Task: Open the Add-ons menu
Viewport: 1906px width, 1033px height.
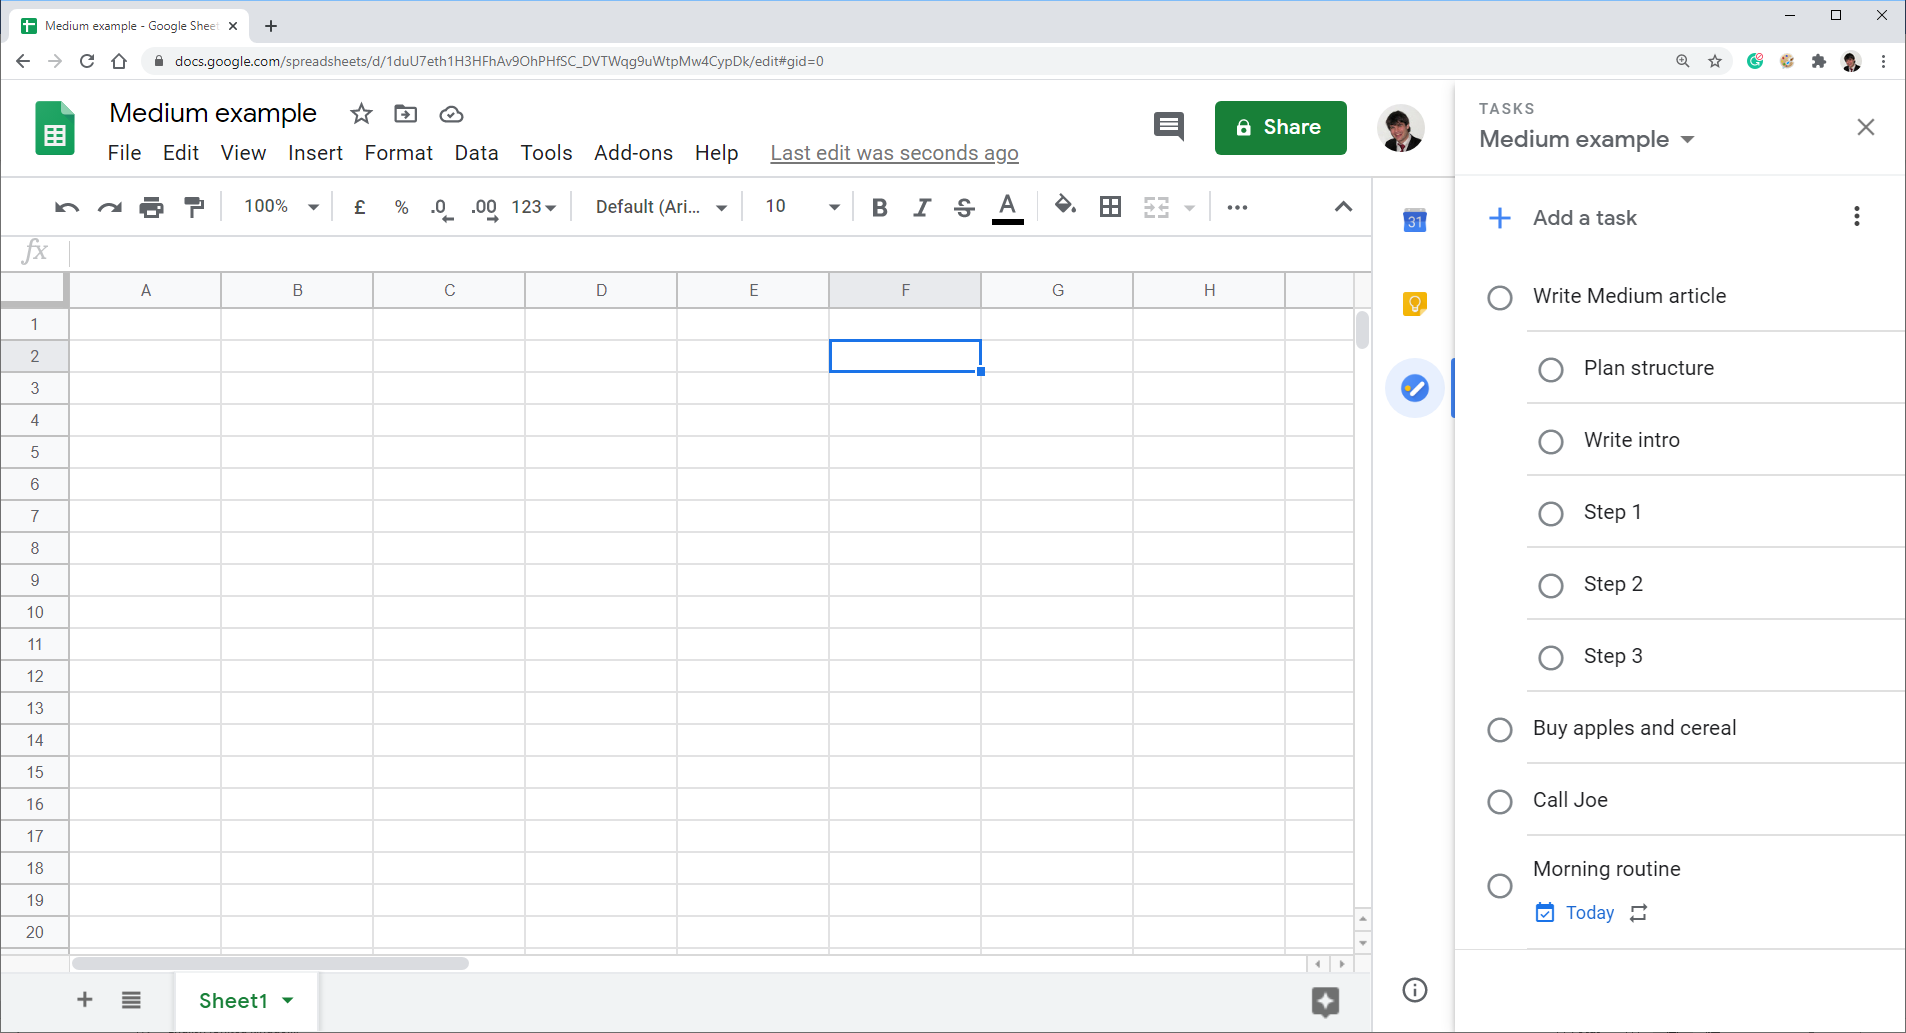Action: pyautogui.click(x=633, y=153)
